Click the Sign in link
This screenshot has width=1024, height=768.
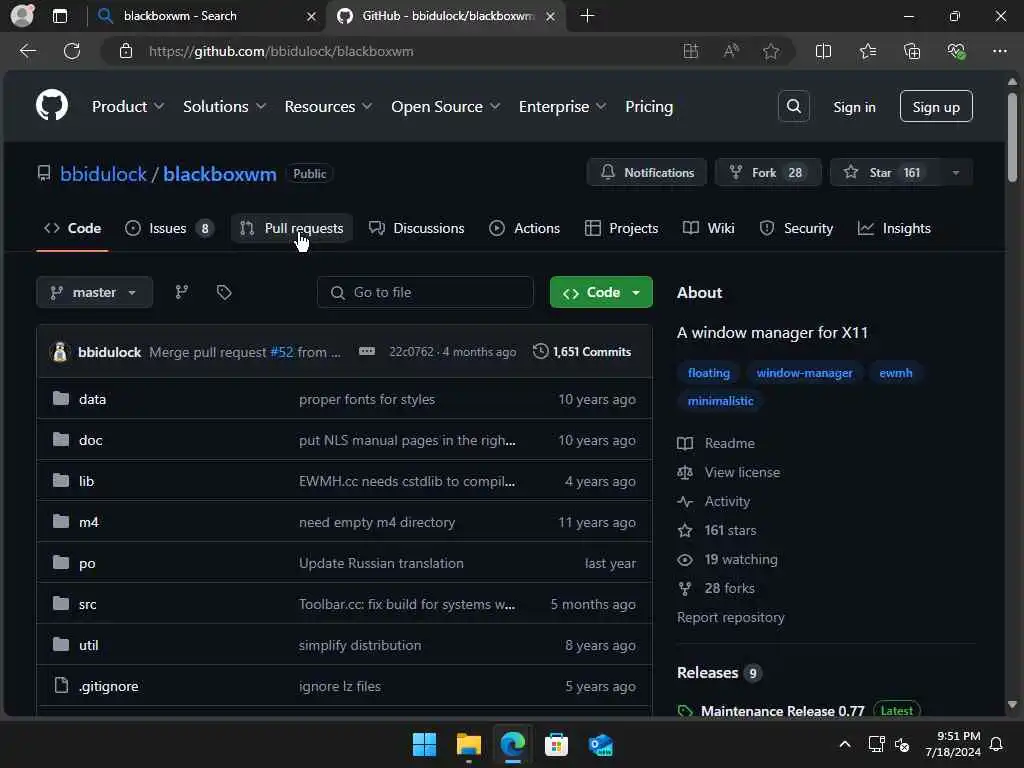pyautogui.click(x=854, y=107)
